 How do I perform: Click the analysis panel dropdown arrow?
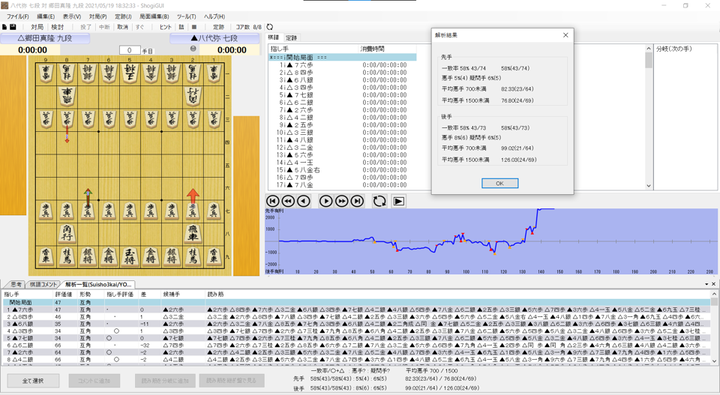click(x=707, y=284)
